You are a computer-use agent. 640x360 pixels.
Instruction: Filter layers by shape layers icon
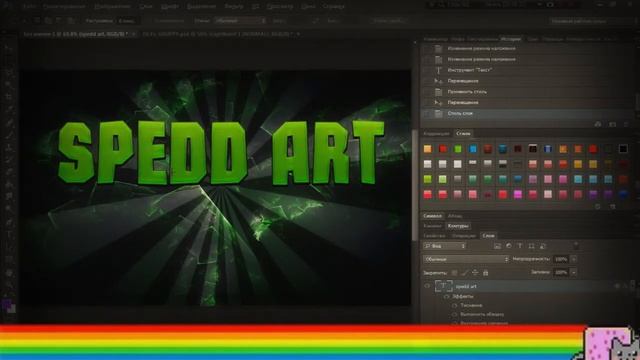(531, 246)
